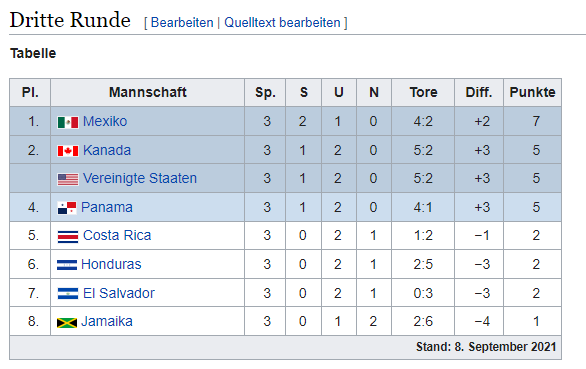Click the Honduras flag icon
This screenshot has height=369, width=586.
(x=67, y=265)
